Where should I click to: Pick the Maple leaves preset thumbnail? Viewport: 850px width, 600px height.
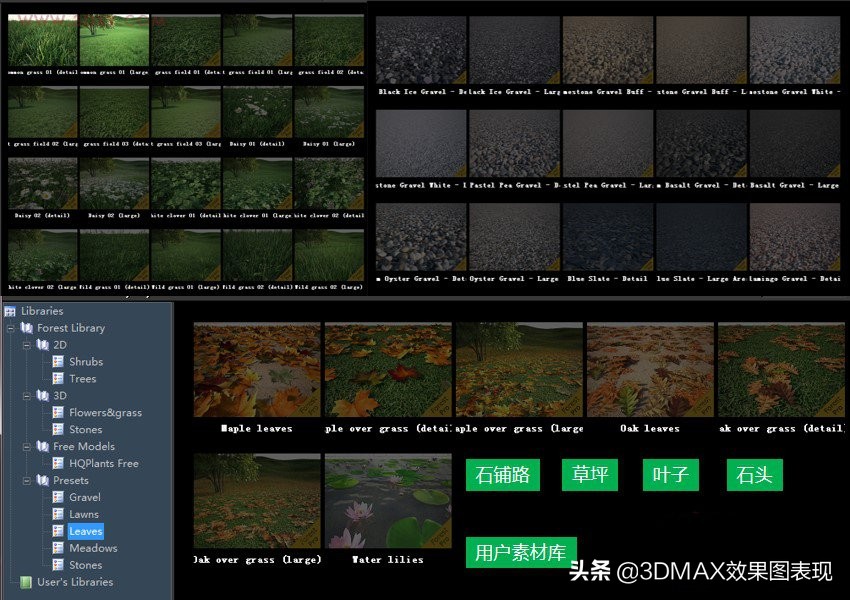click(x=256, y=369)
